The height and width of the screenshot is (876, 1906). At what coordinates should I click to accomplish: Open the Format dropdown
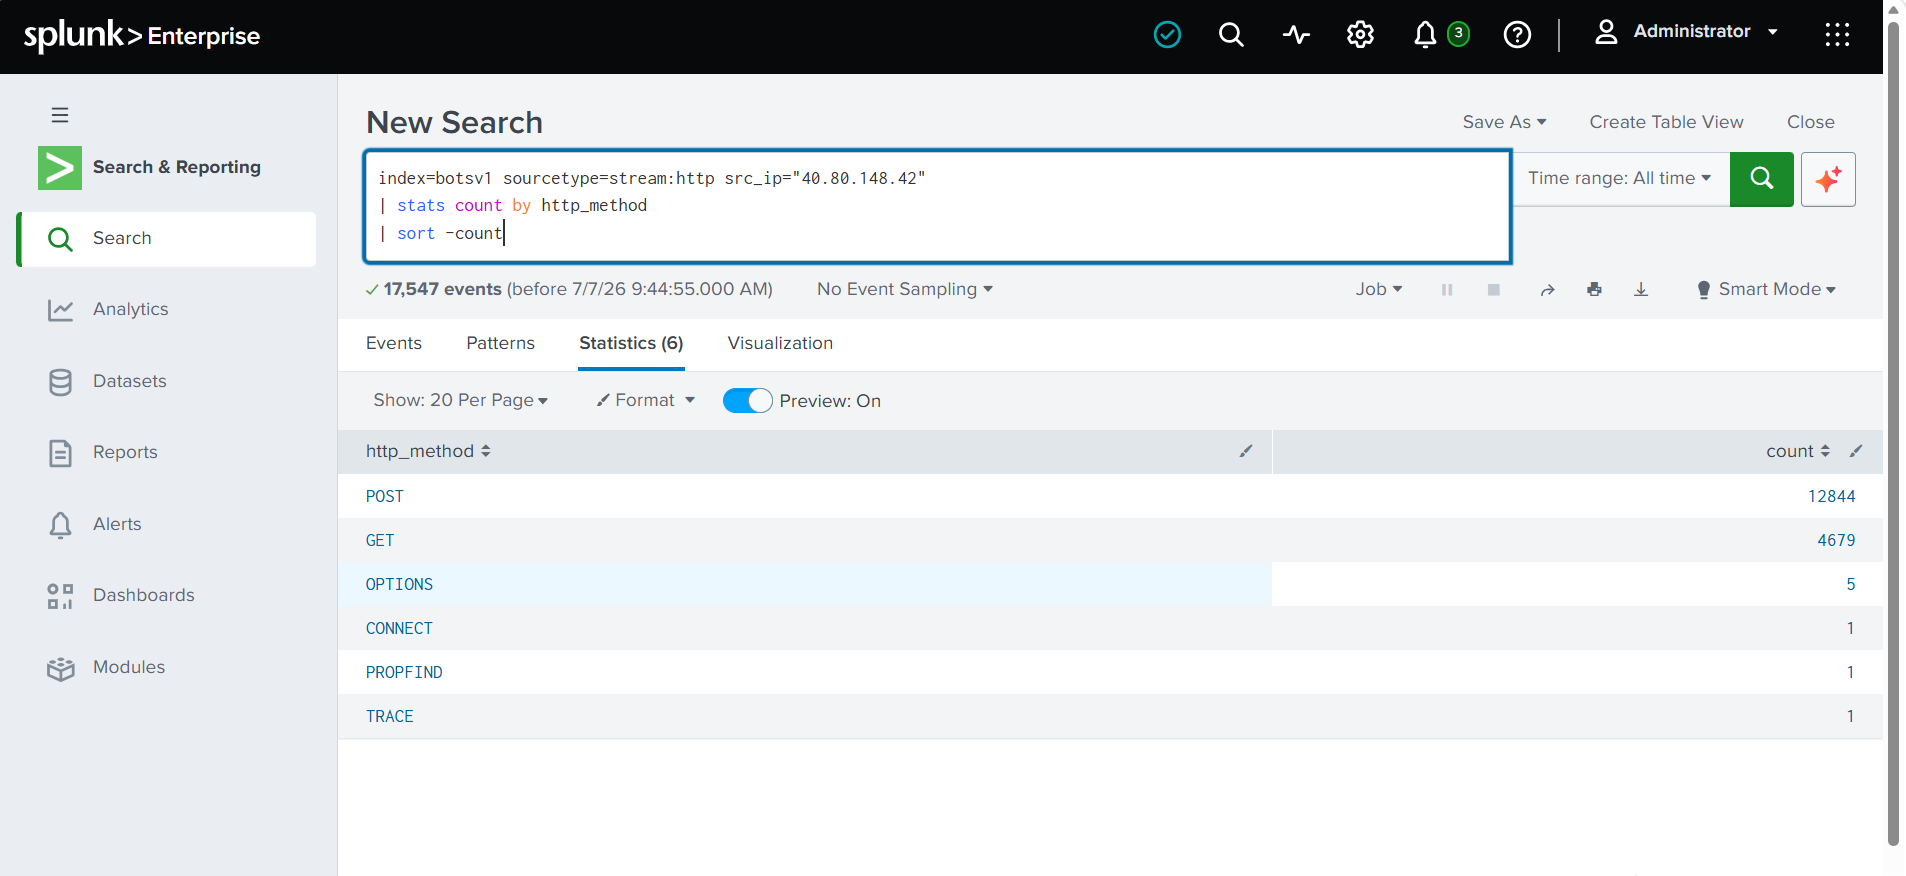[x=645, y=400]
